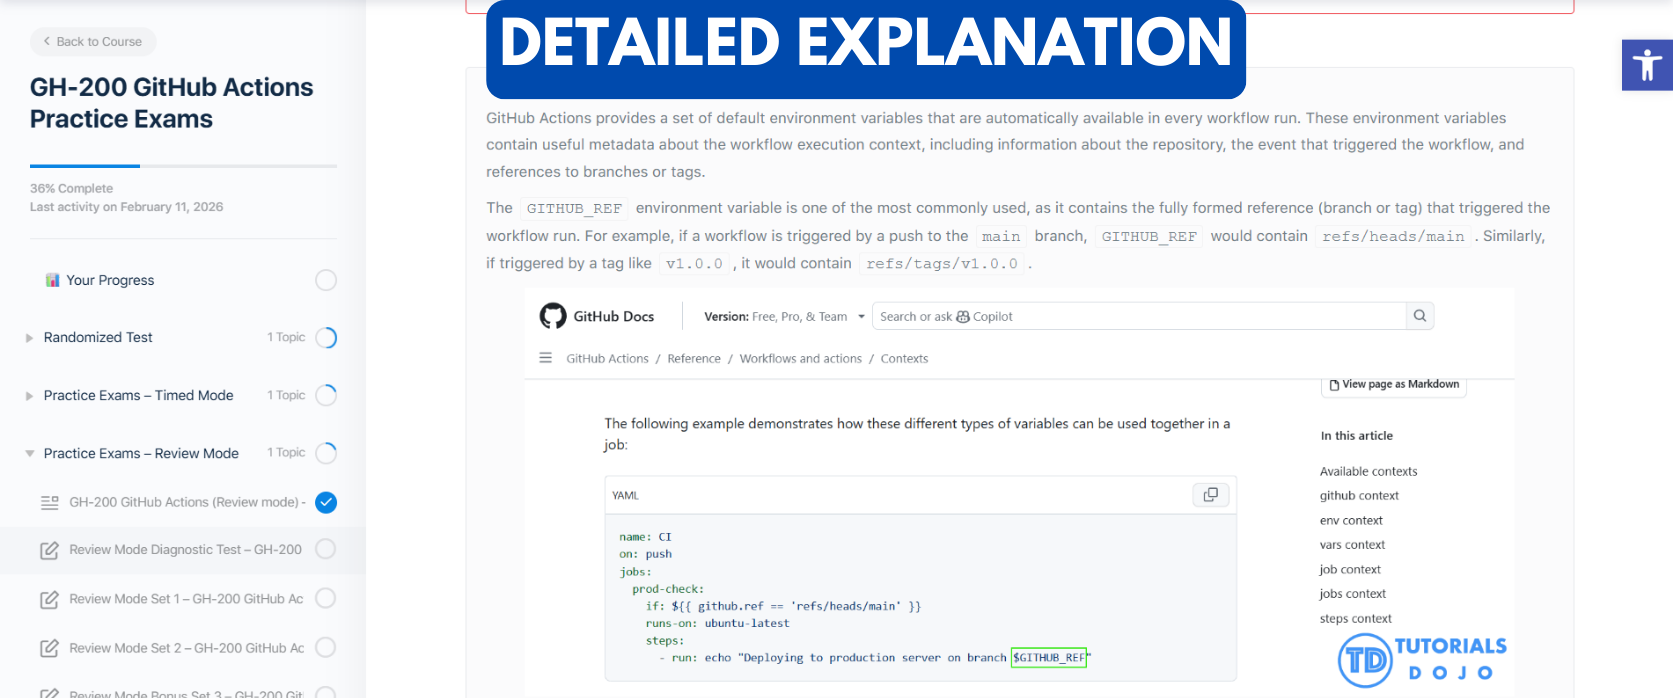Click 'runs-on: ubuntu-latest' code line
Image resolution: width=1673 pixels, height=698 pixels.
(x=717, y=623)
